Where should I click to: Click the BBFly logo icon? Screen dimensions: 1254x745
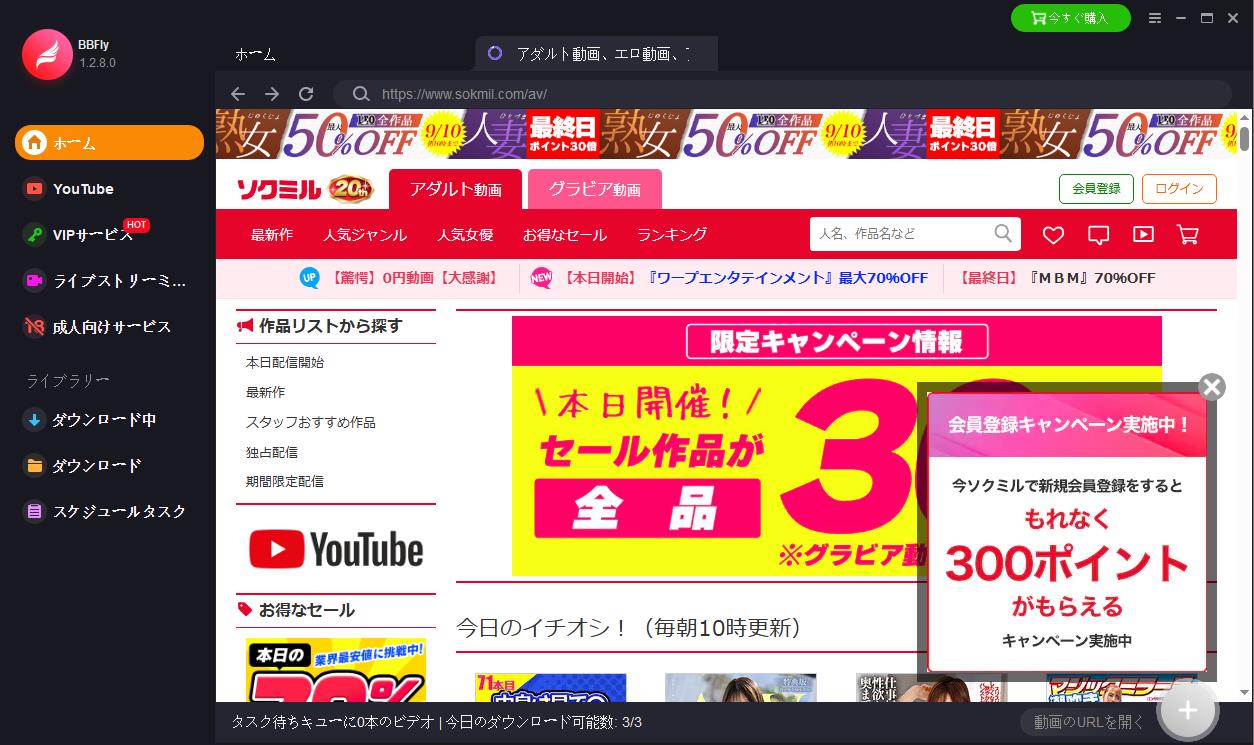[x=47, y=54]
